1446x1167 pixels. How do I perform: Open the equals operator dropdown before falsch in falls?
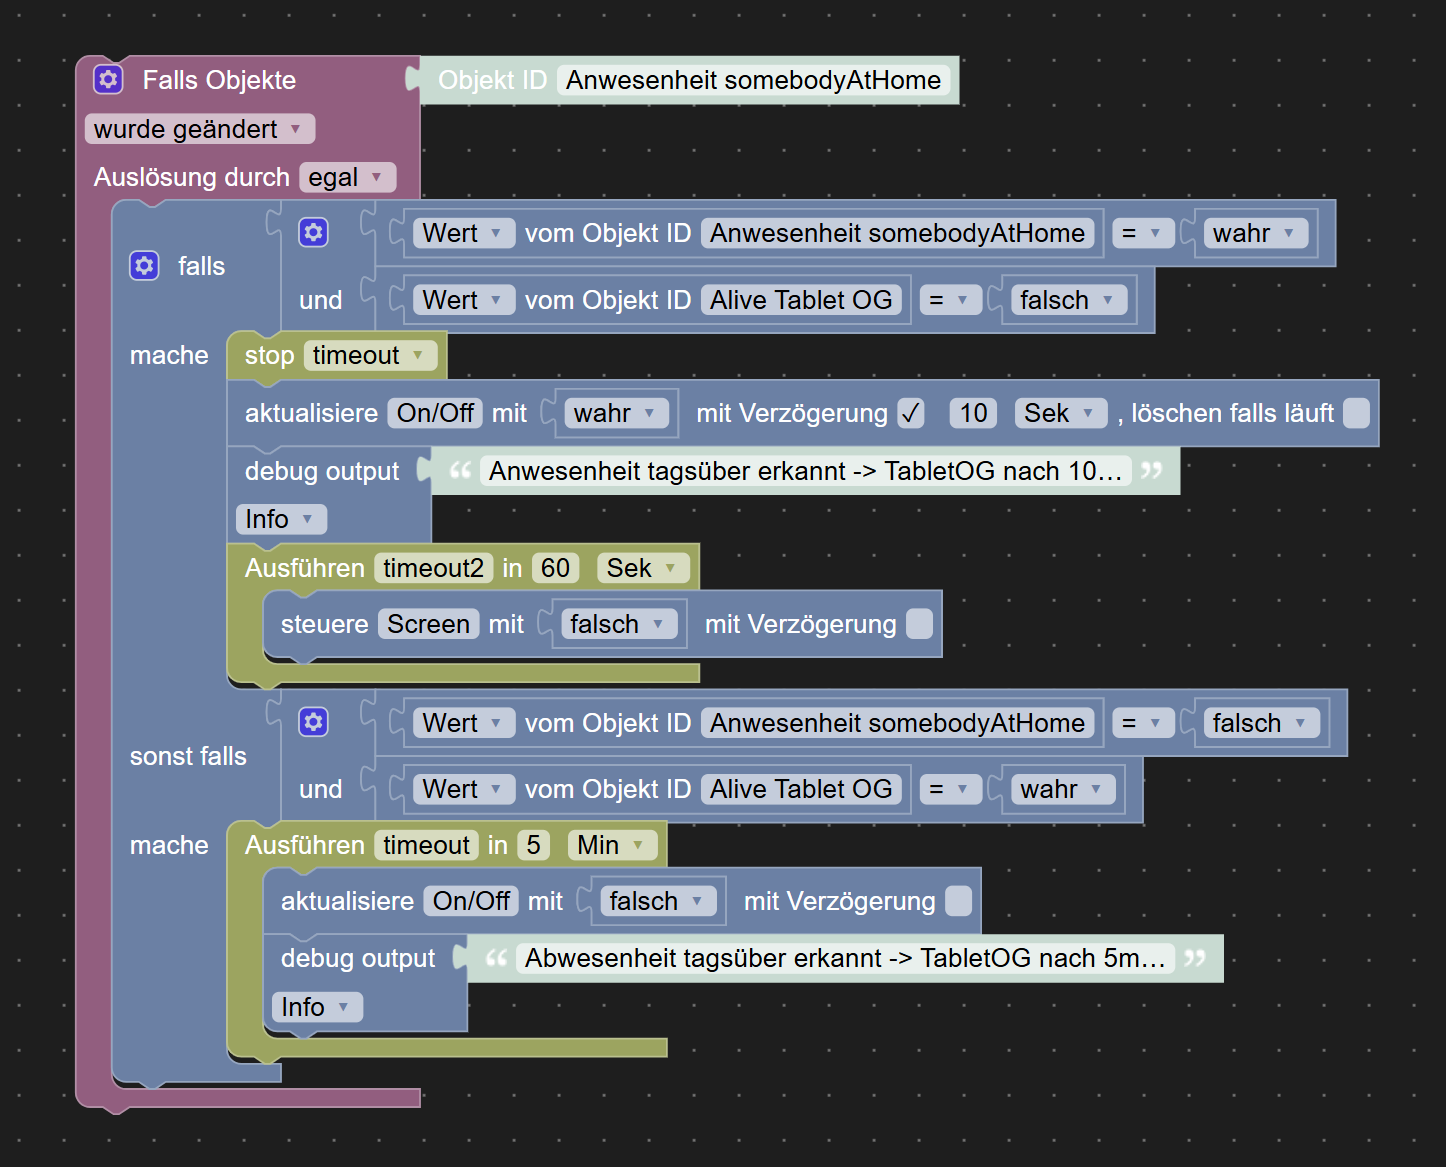click(x=950, y=300)
